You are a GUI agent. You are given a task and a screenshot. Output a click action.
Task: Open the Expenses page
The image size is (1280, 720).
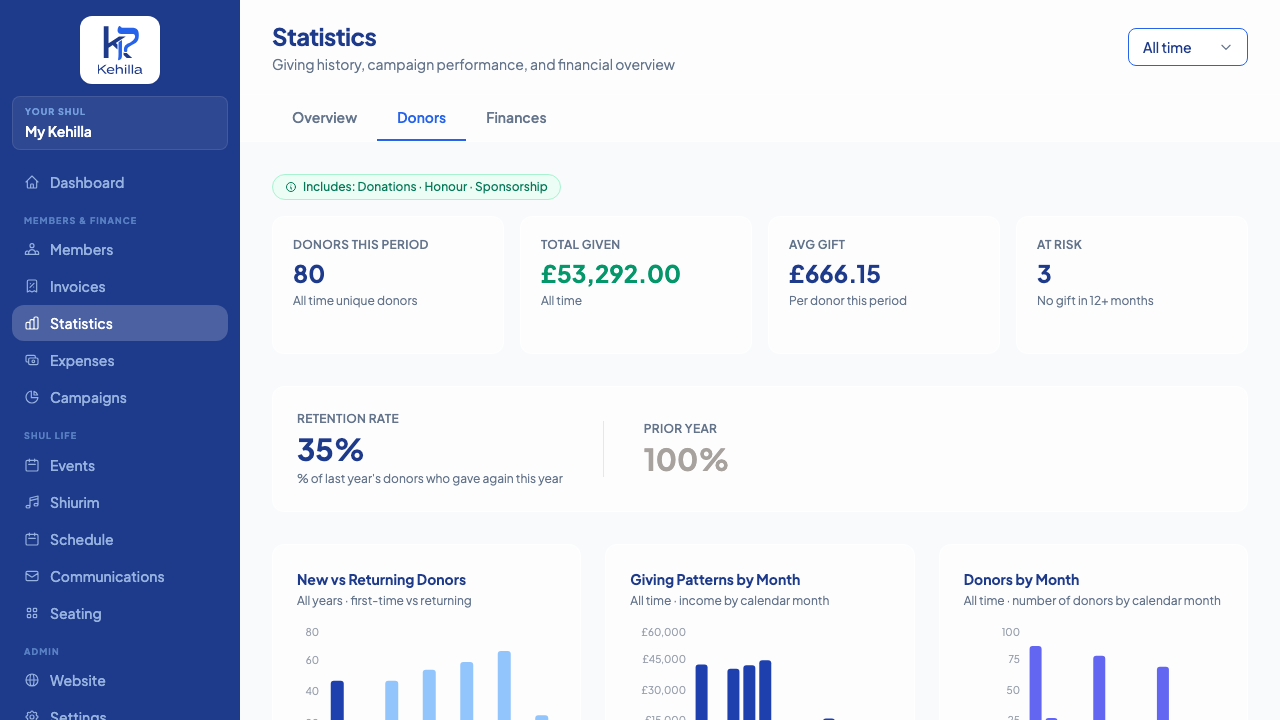coord(120,361)
